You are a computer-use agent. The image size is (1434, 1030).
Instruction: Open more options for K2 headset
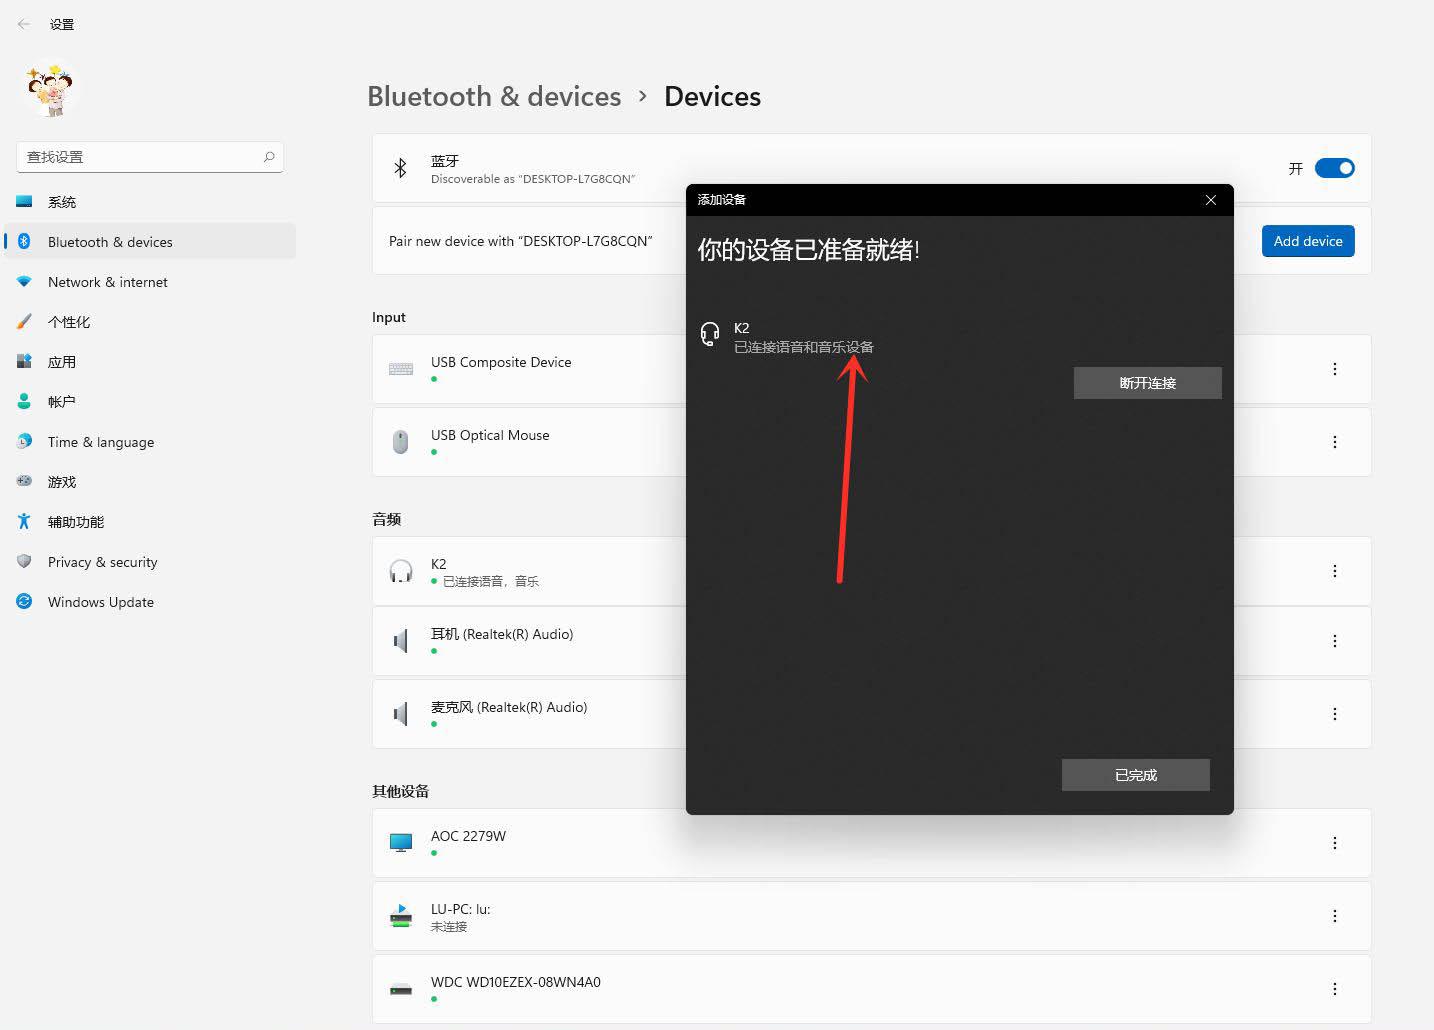pos(1334,571)
